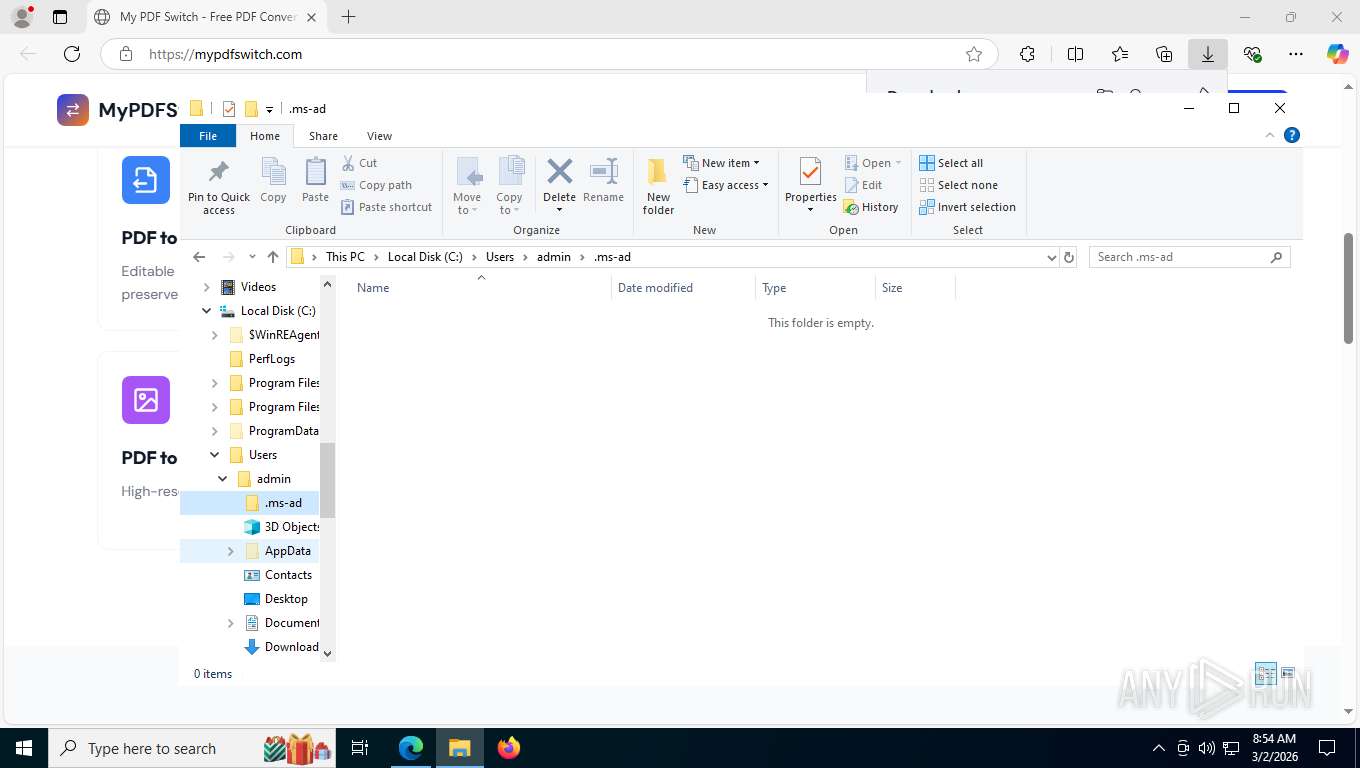
Task: Select PerfLogs folder in tree
Action: tap(271, 359)
